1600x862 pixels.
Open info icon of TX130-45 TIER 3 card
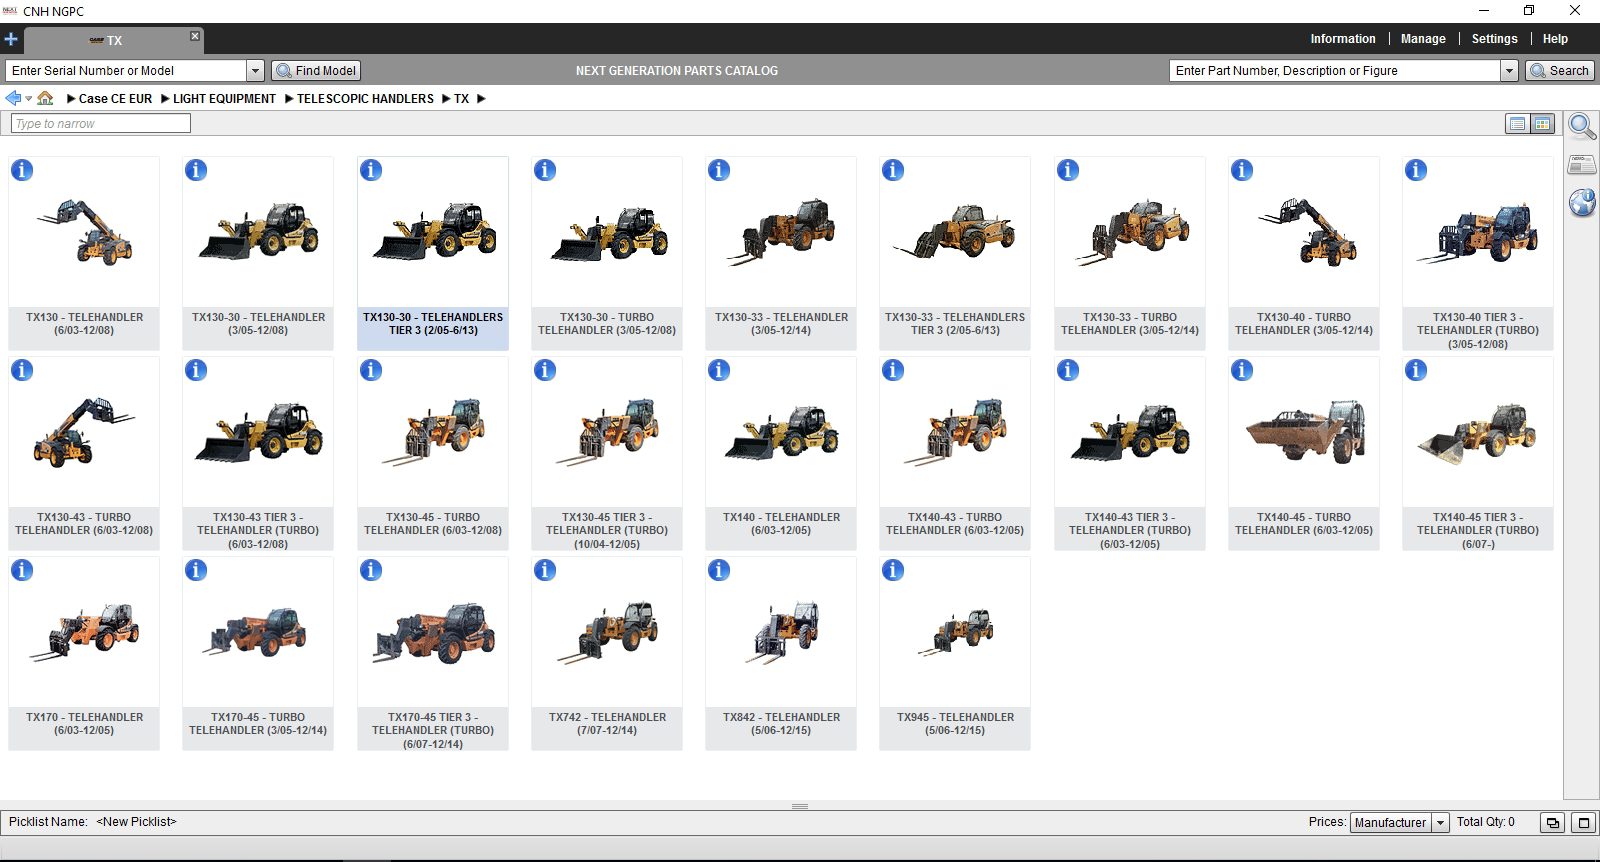click(545, 370)
